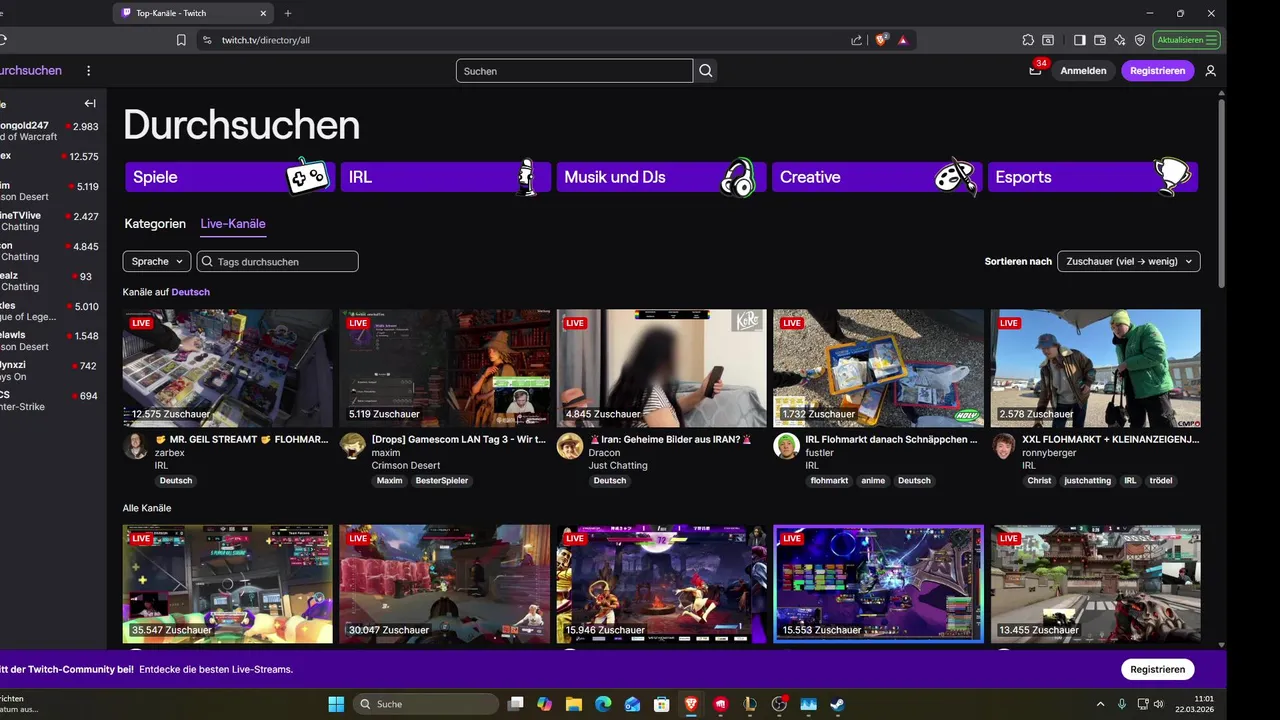Click the Brave Rewards triangle icon

tap(903, 40)
